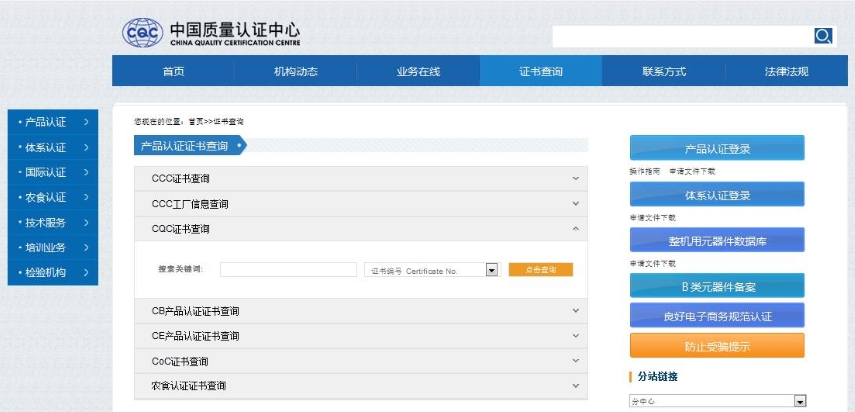Click the CQC logo in header
855x412 pixels.
(142, 34)
